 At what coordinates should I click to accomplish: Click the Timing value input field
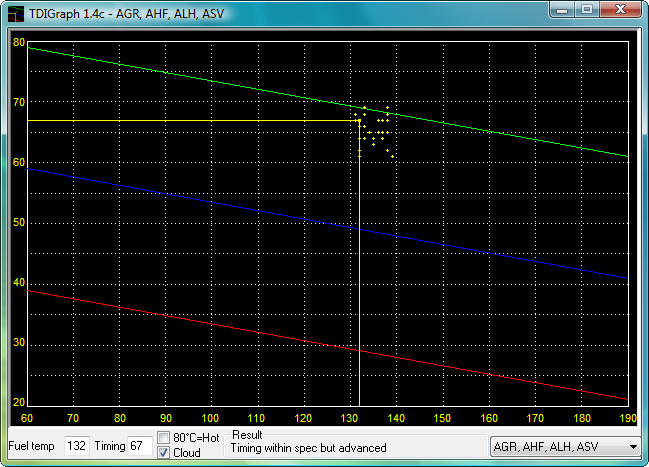[137, 446]
